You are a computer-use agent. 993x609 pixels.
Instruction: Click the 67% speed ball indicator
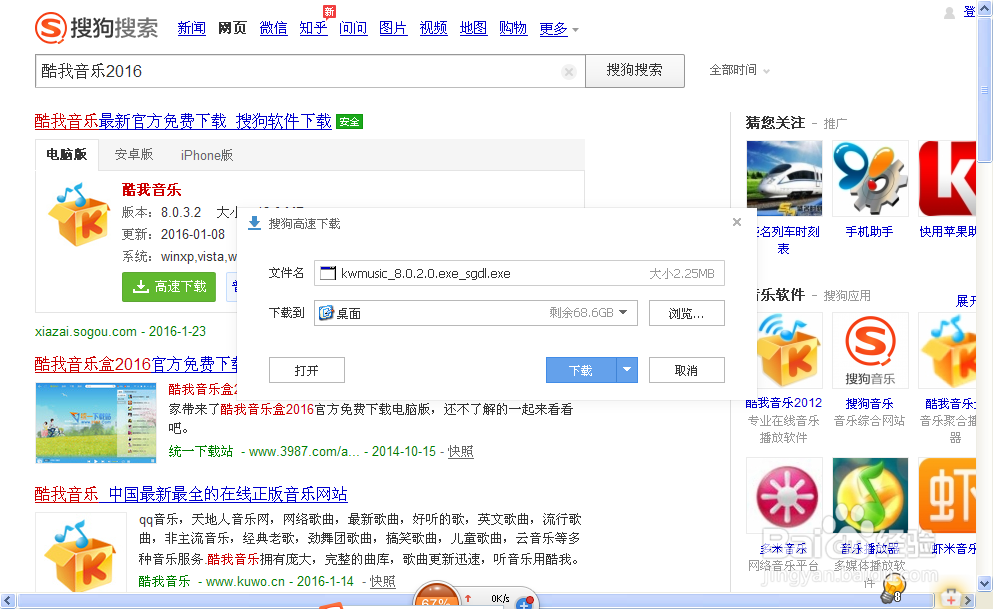tap(436, 597)
